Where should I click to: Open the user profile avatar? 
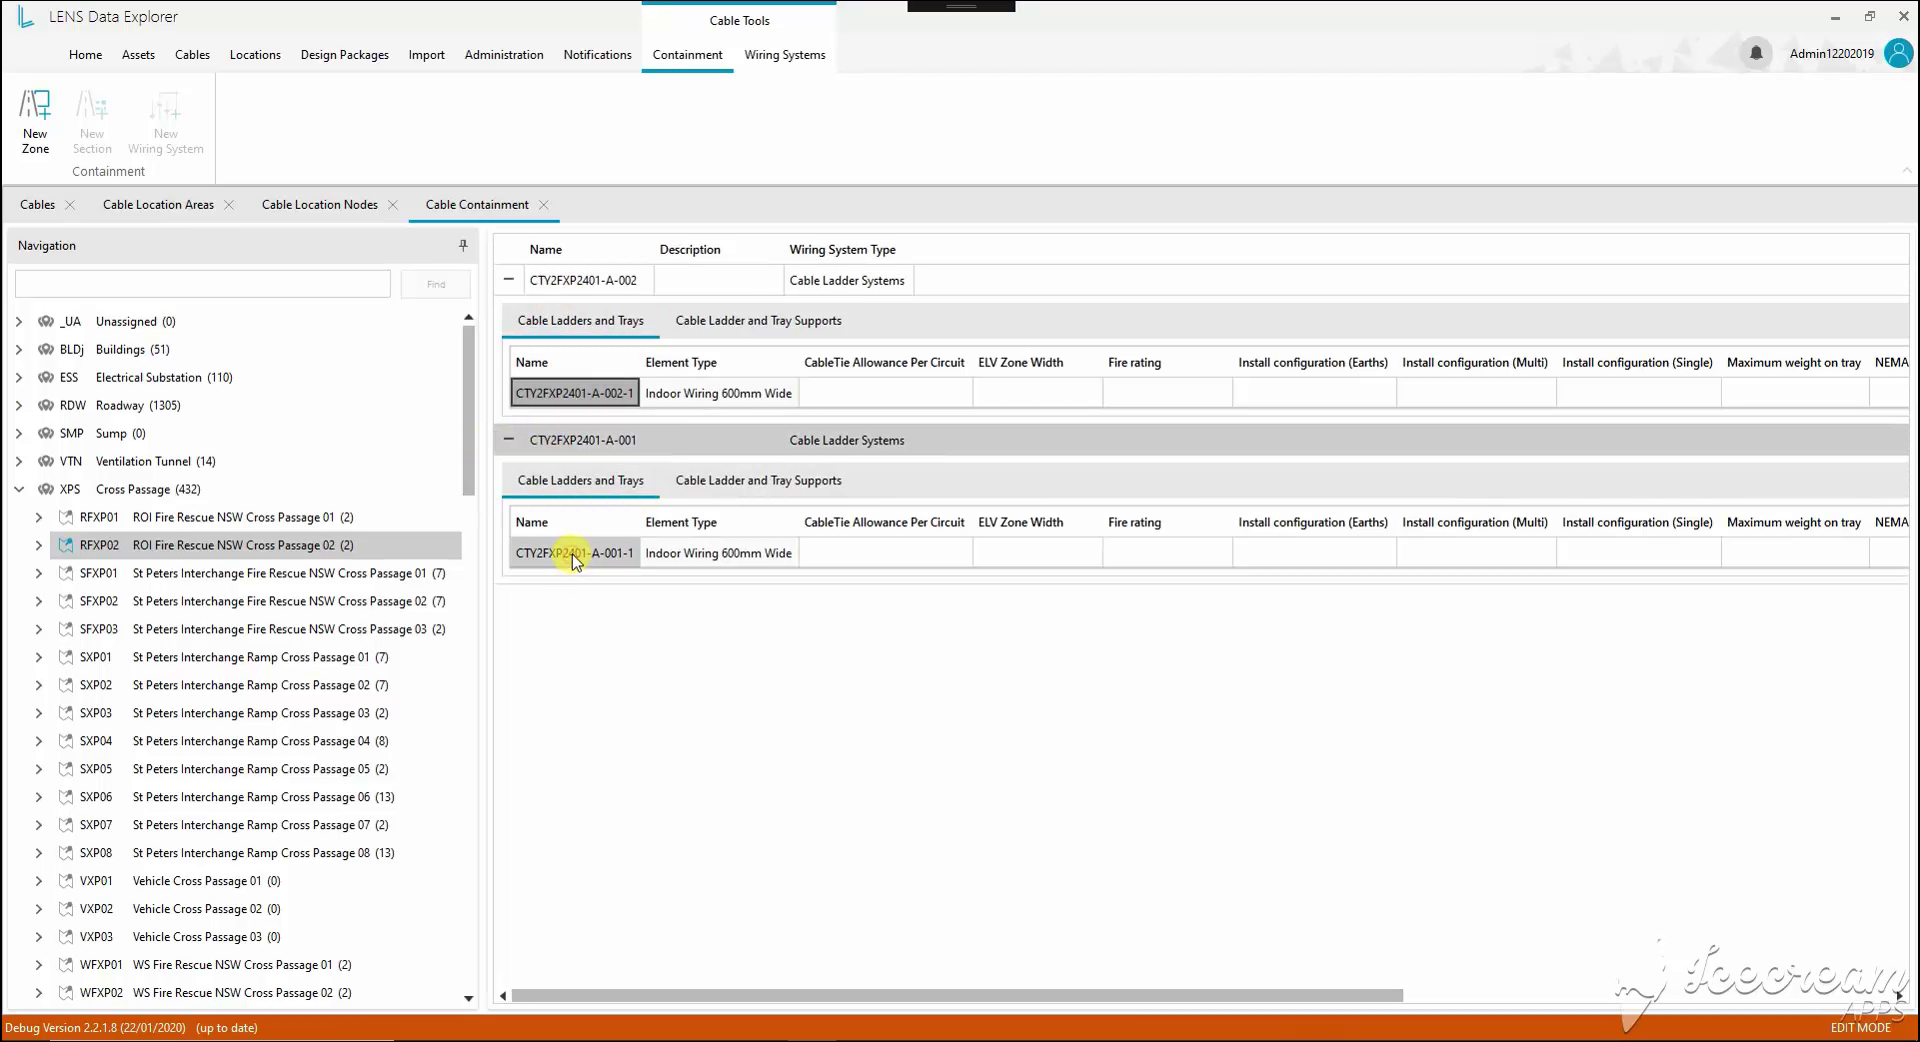(1898, 53)
